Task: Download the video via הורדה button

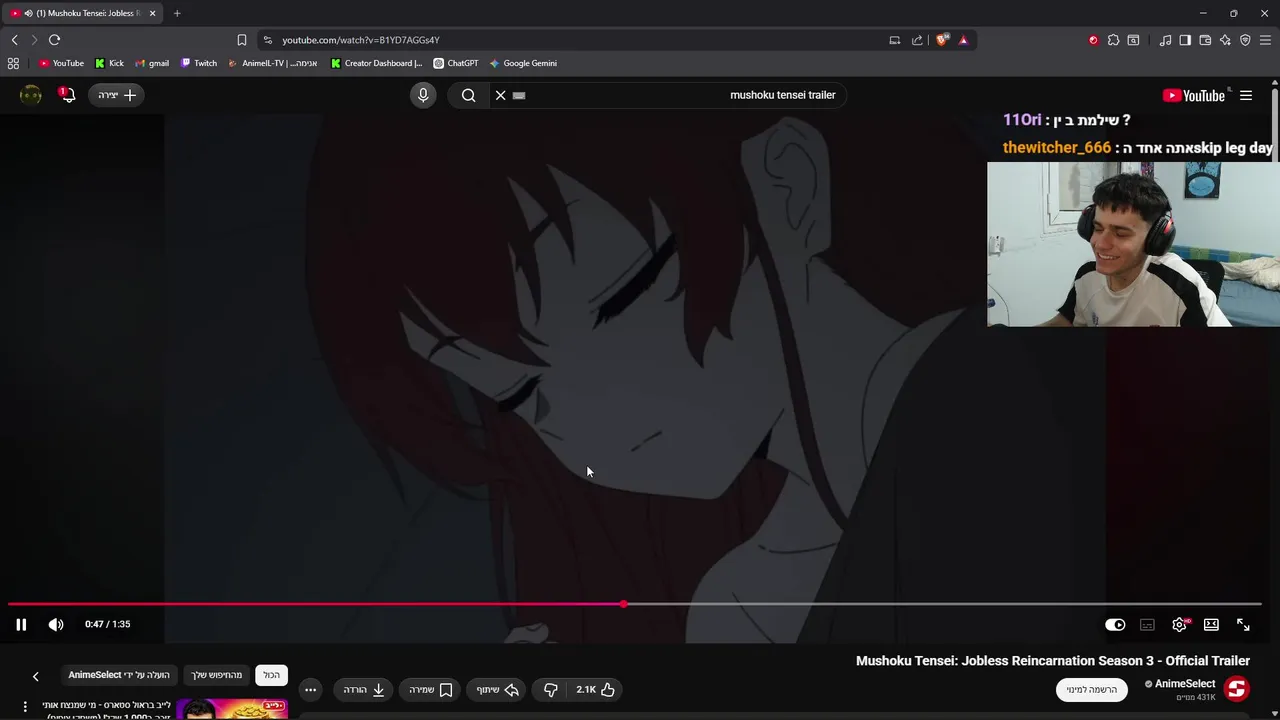Action: [364, 689]
